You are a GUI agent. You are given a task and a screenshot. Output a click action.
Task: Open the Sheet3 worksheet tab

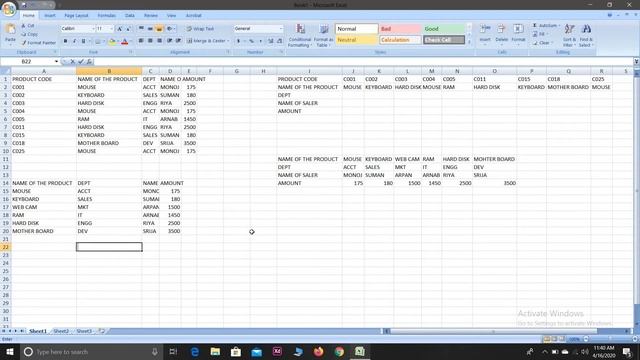point(84,331)
